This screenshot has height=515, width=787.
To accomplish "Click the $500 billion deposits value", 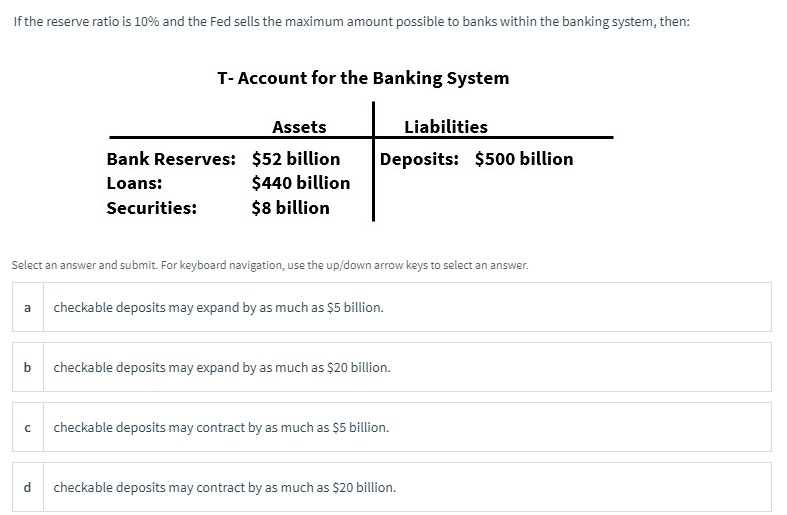I will coord(524,159).
